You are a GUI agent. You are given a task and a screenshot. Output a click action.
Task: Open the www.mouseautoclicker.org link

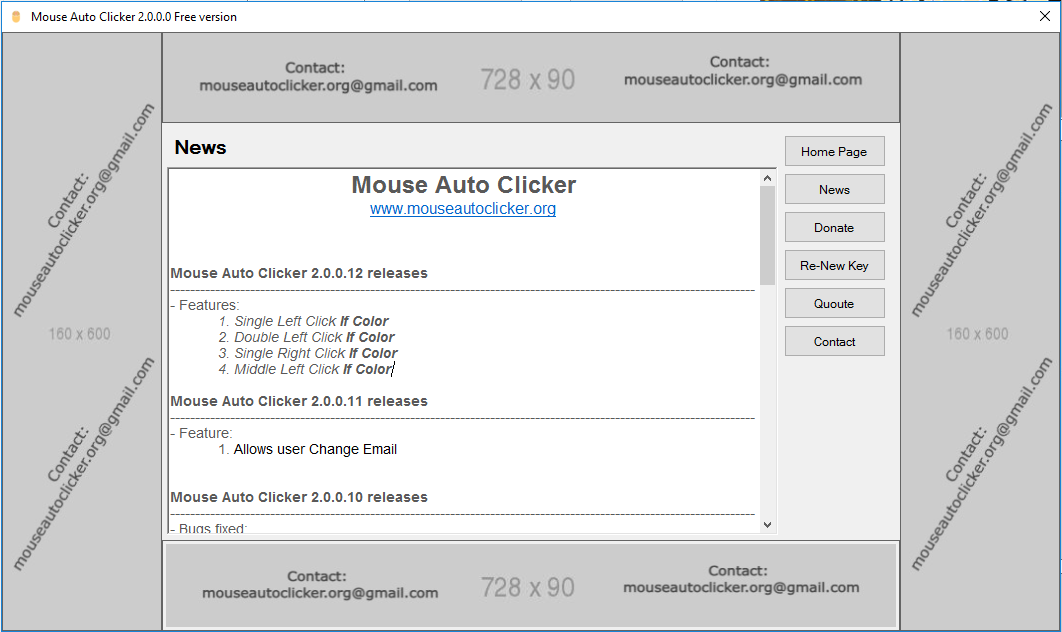pos(463,209)
